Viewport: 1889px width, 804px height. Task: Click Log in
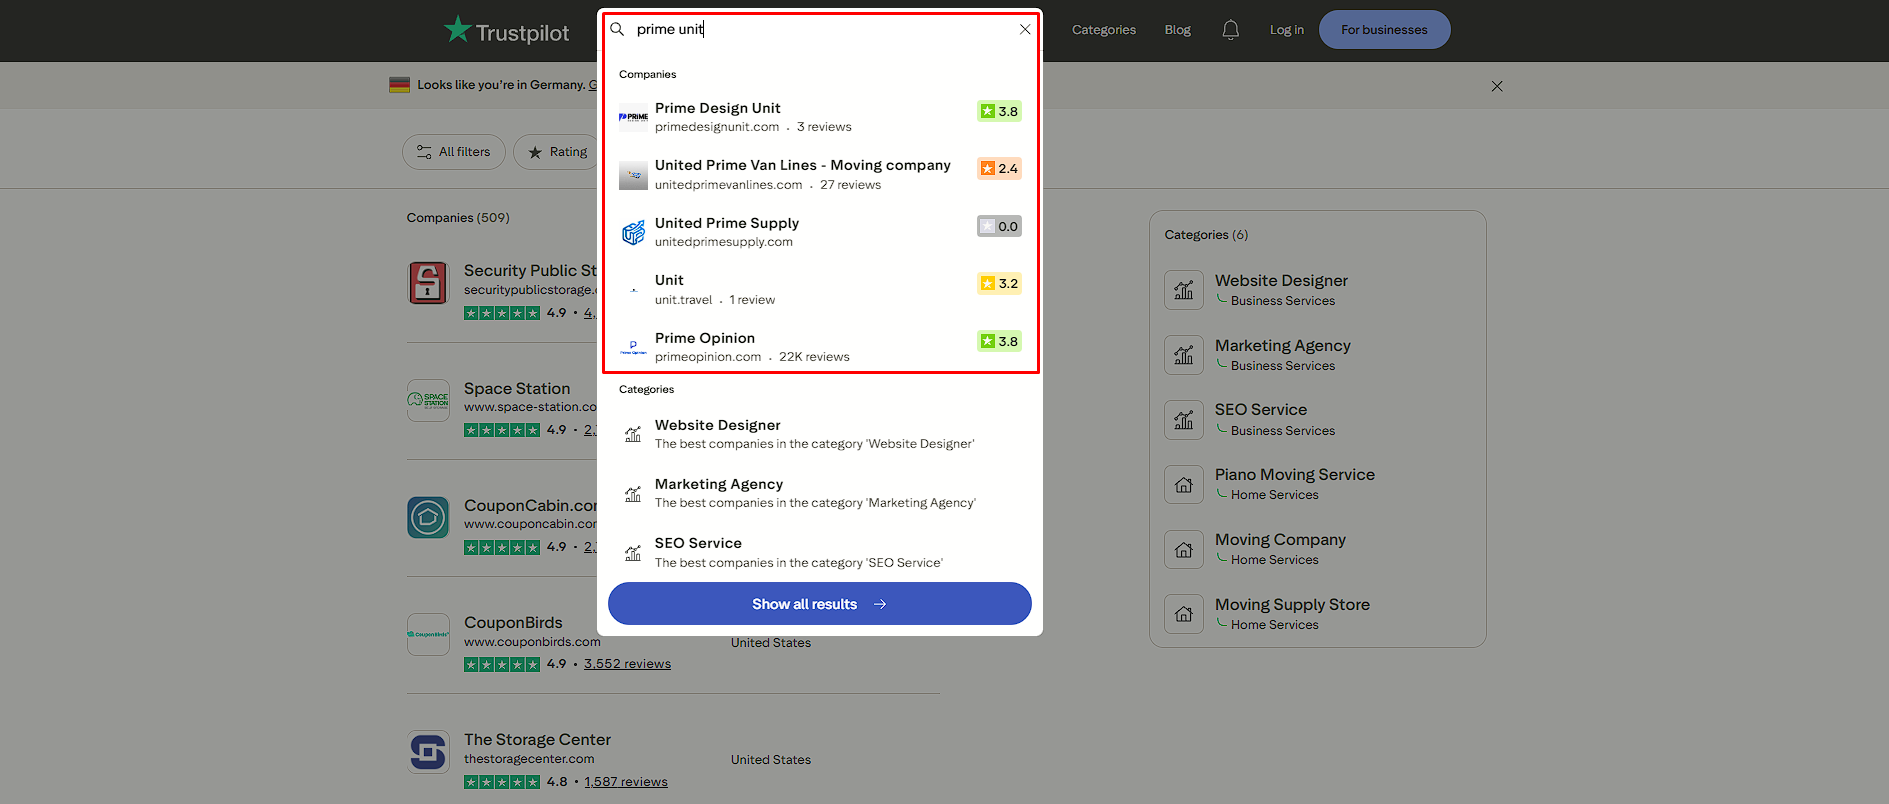pyautogui.click(x=1287, y=30)
